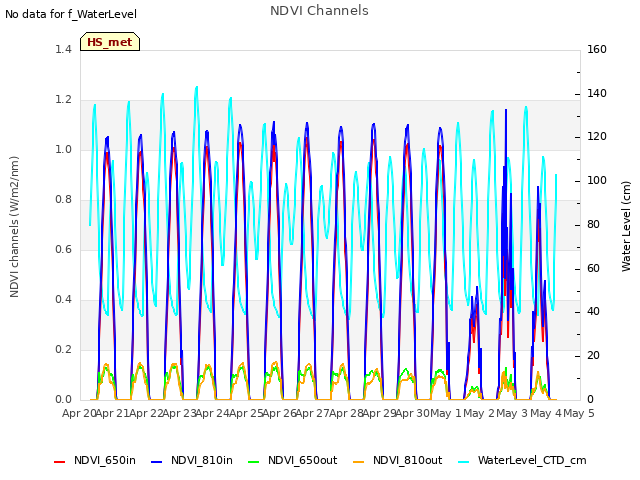This screenshot has height=480, width=640.
Task: Toggle the NDVI_650out legend entry
Action: 293,460
